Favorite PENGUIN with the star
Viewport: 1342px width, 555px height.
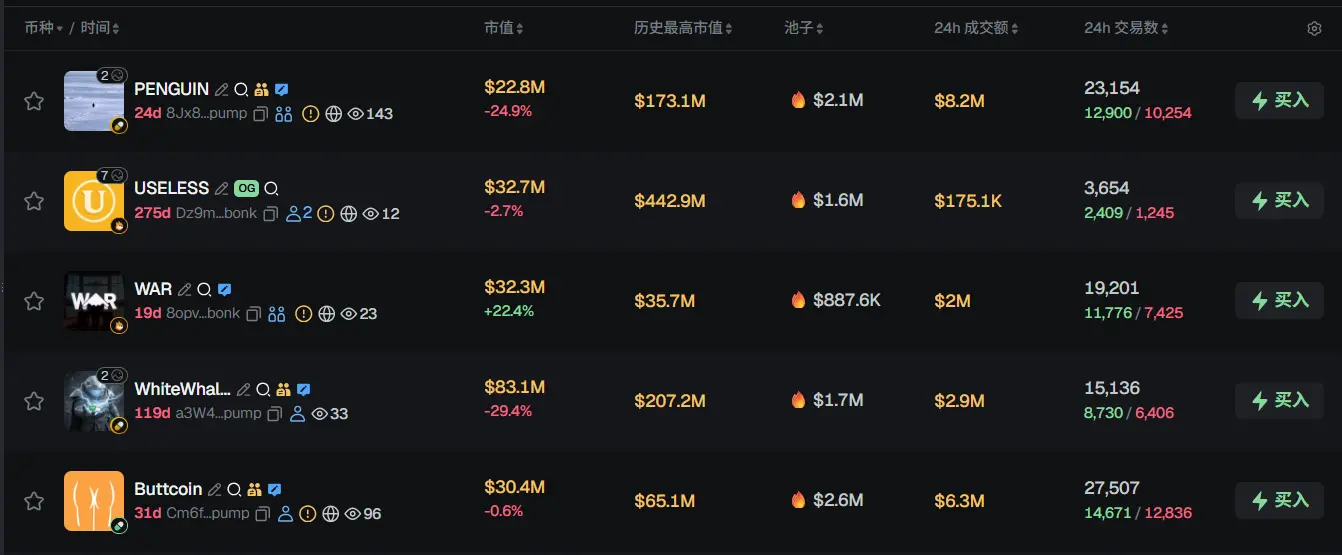pos(34,101)
